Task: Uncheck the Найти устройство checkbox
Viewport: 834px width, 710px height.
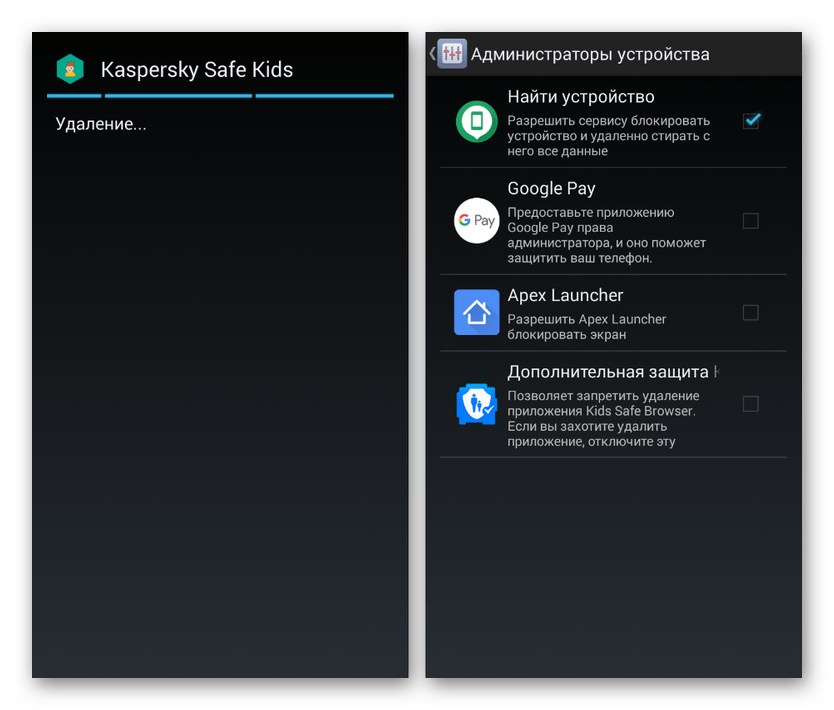Action: [x=751, y=121]
